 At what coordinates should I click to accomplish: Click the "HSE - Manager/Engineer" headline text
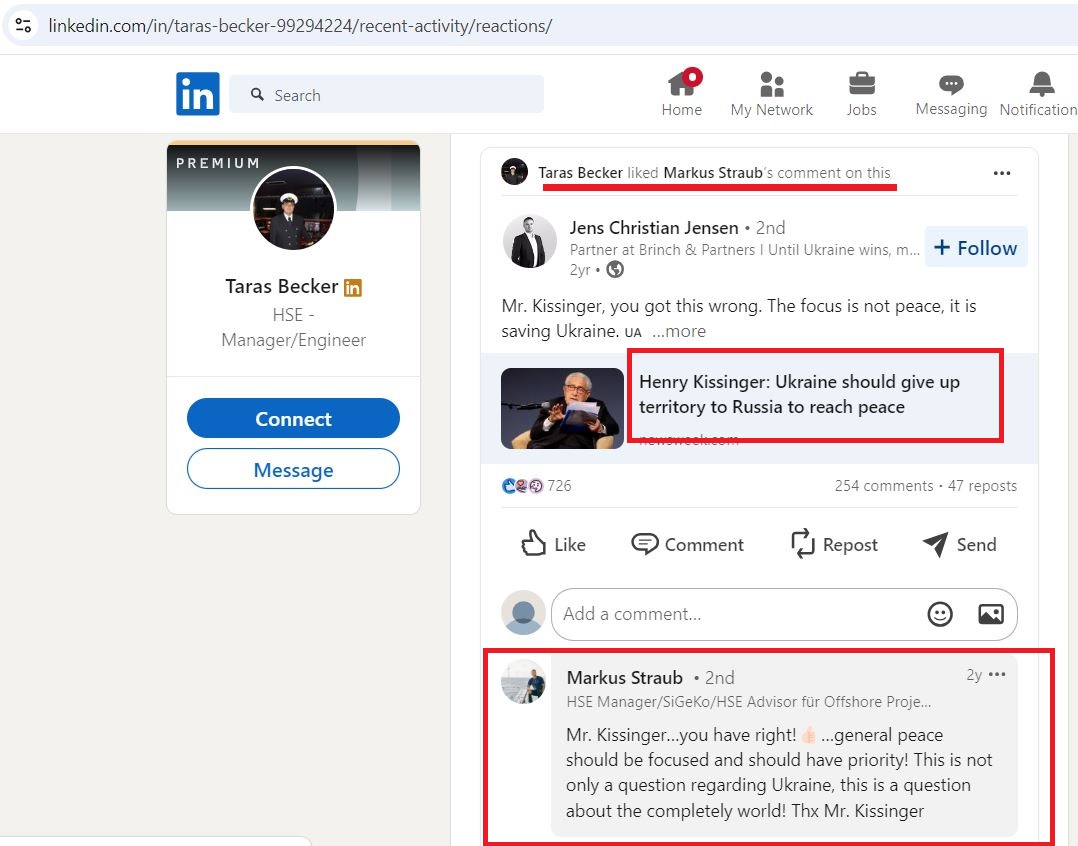(x=294, y=327)
